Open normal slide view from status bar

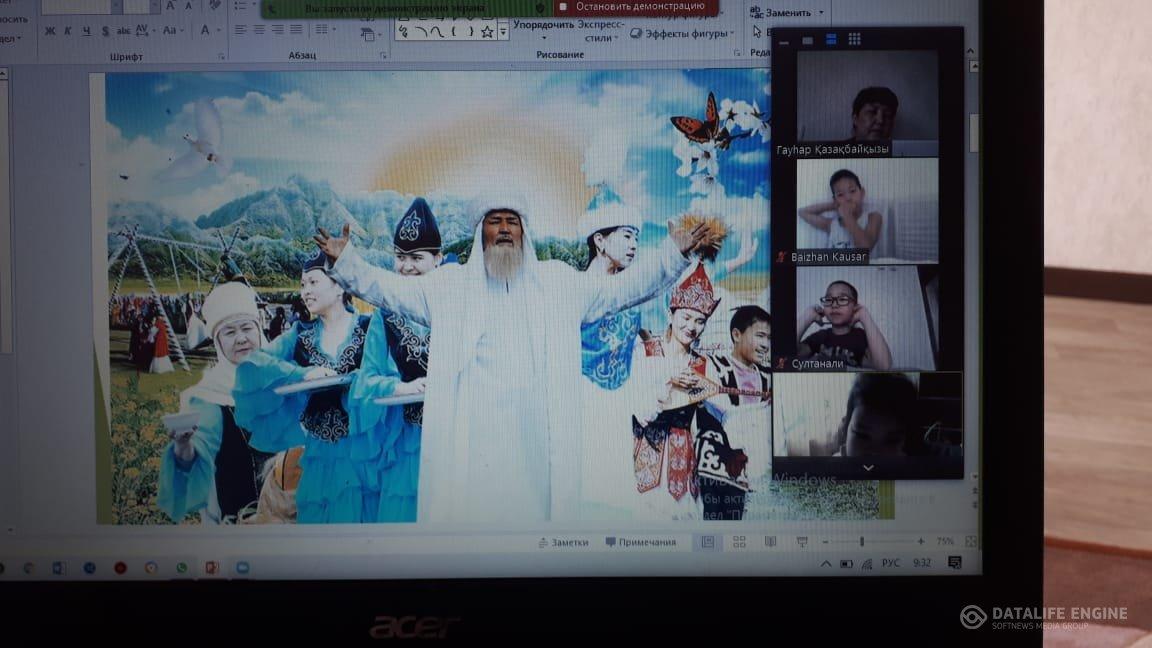coord(708,542)
